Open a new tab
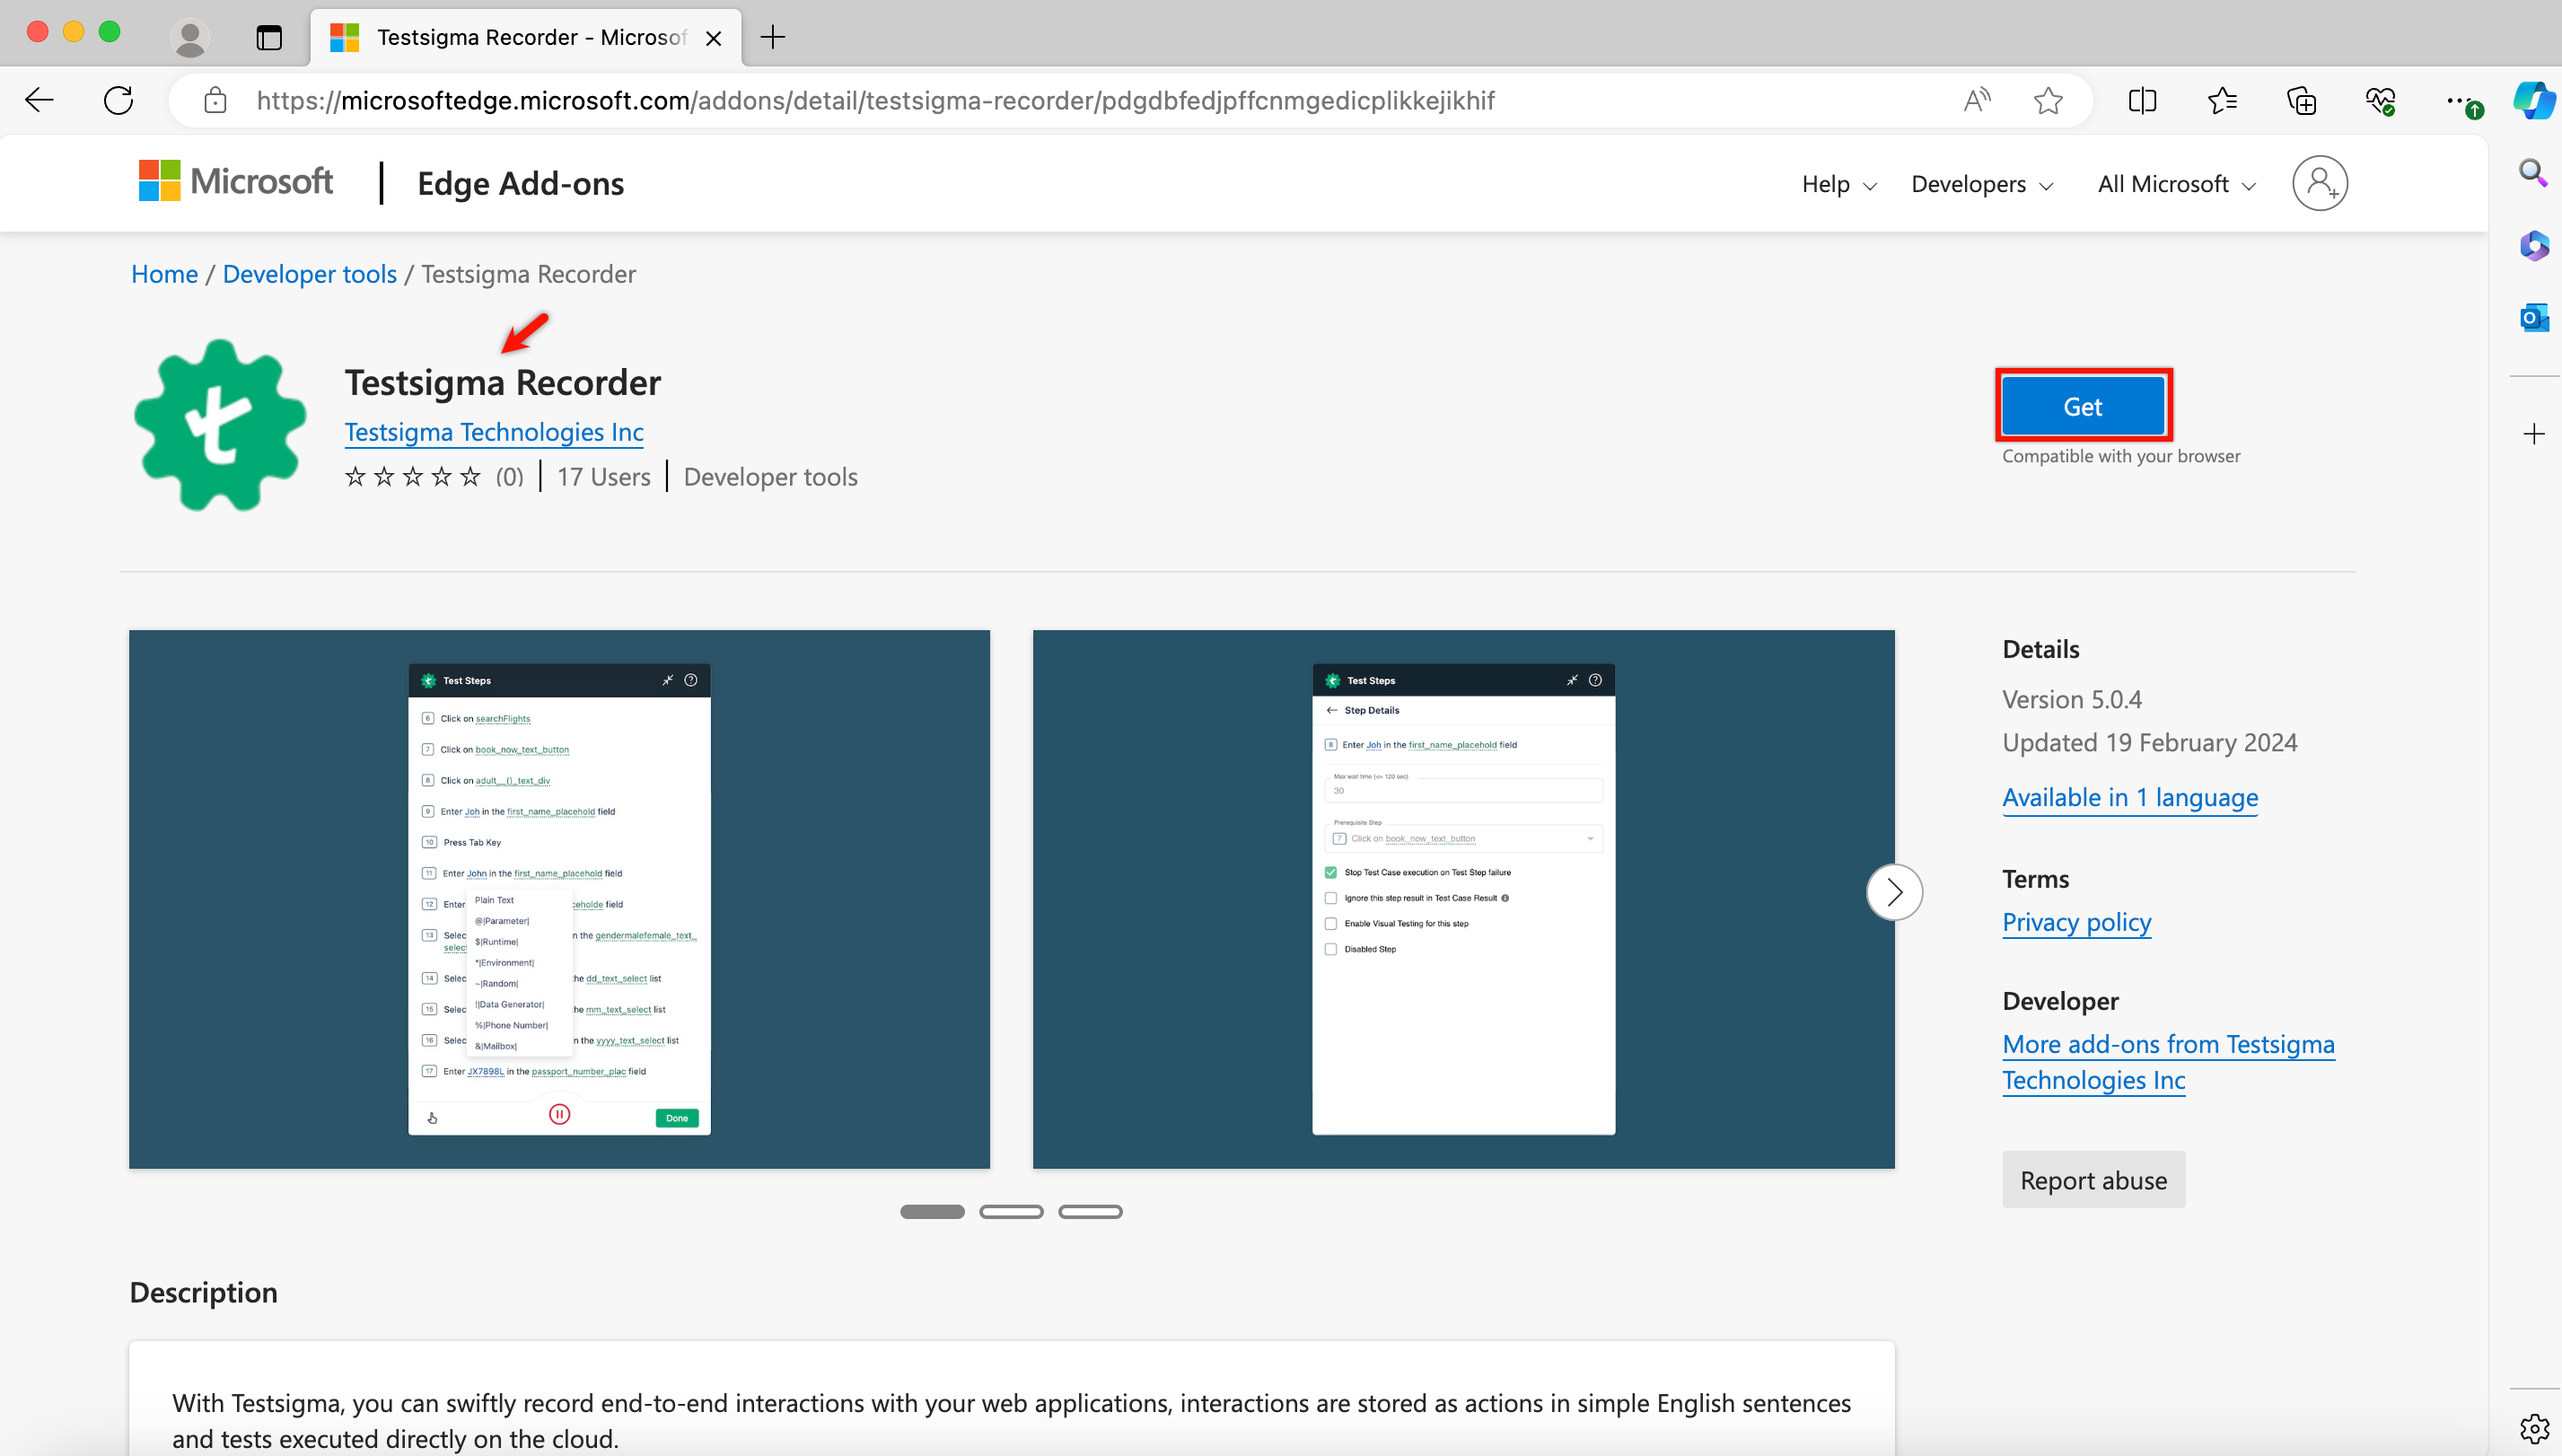The image size is (2562, 1456). pyautogui.click(x=772, y=38)
